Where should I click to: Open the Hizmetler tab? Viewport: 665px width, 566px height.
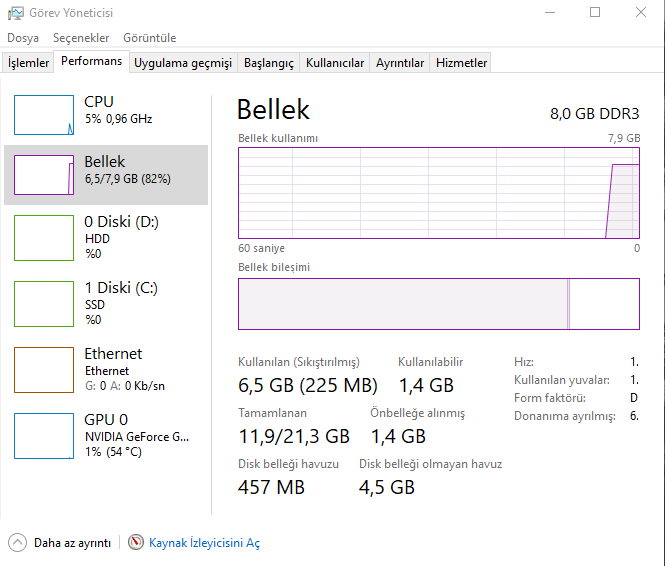(x=461, y=63)
